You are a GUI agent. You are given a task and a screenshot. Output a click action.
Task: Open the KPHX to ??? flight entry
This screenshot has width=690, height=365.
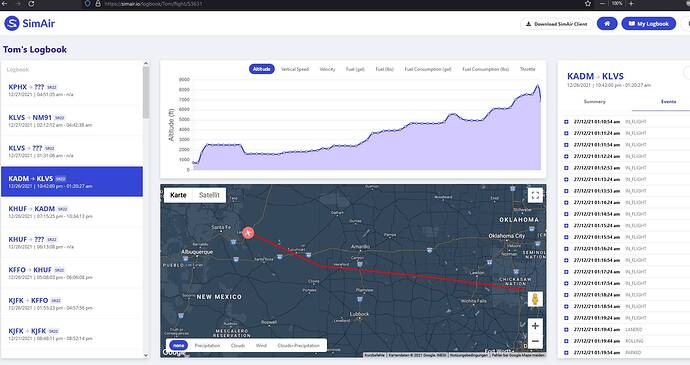point(72,90)
